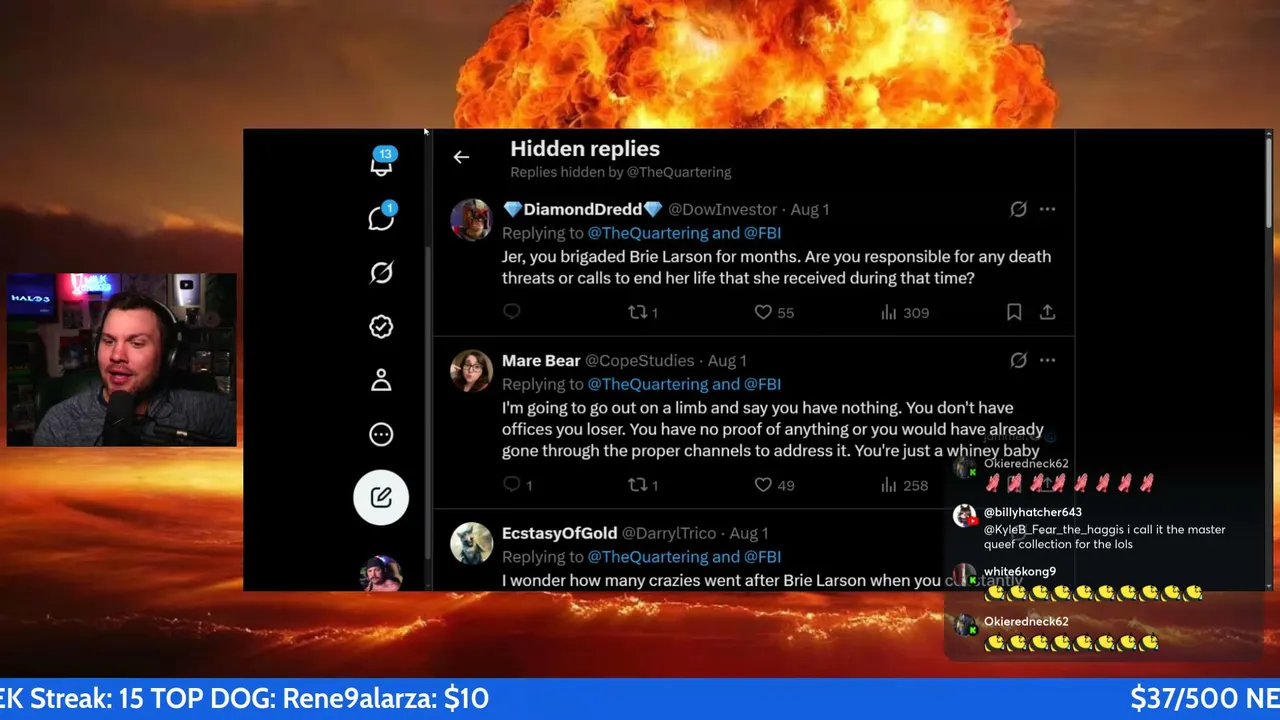Open the More circle menu in sidebar
This screenshot has width=1280, height=720.
(381, 434)
